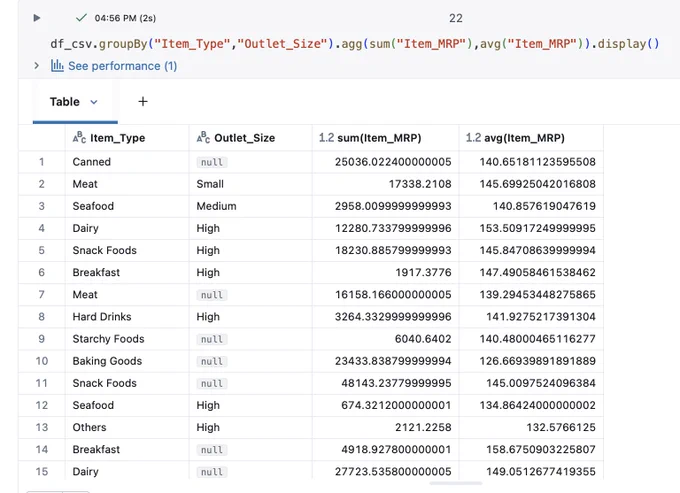The height and width of the screenshot is (493, 680).
Task: Sort by the sum(Item_MRP) column header
Action: 379,138
